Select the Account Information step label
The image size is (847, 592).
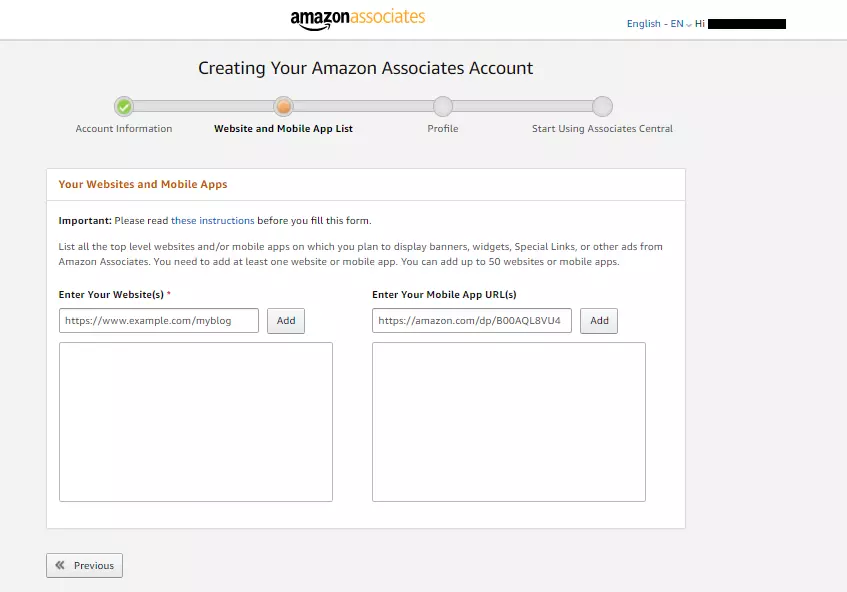pyautogui.click(x=124, y=129)
